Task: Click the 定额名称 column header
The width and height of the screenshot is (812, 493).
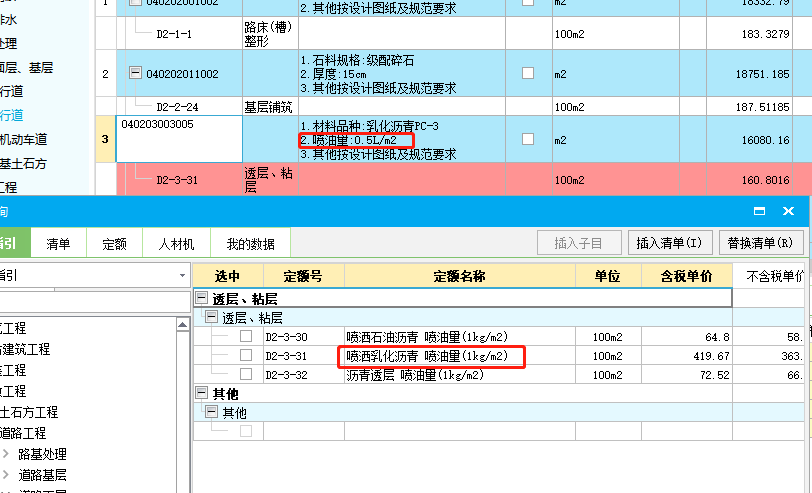Action: point(460,276)
